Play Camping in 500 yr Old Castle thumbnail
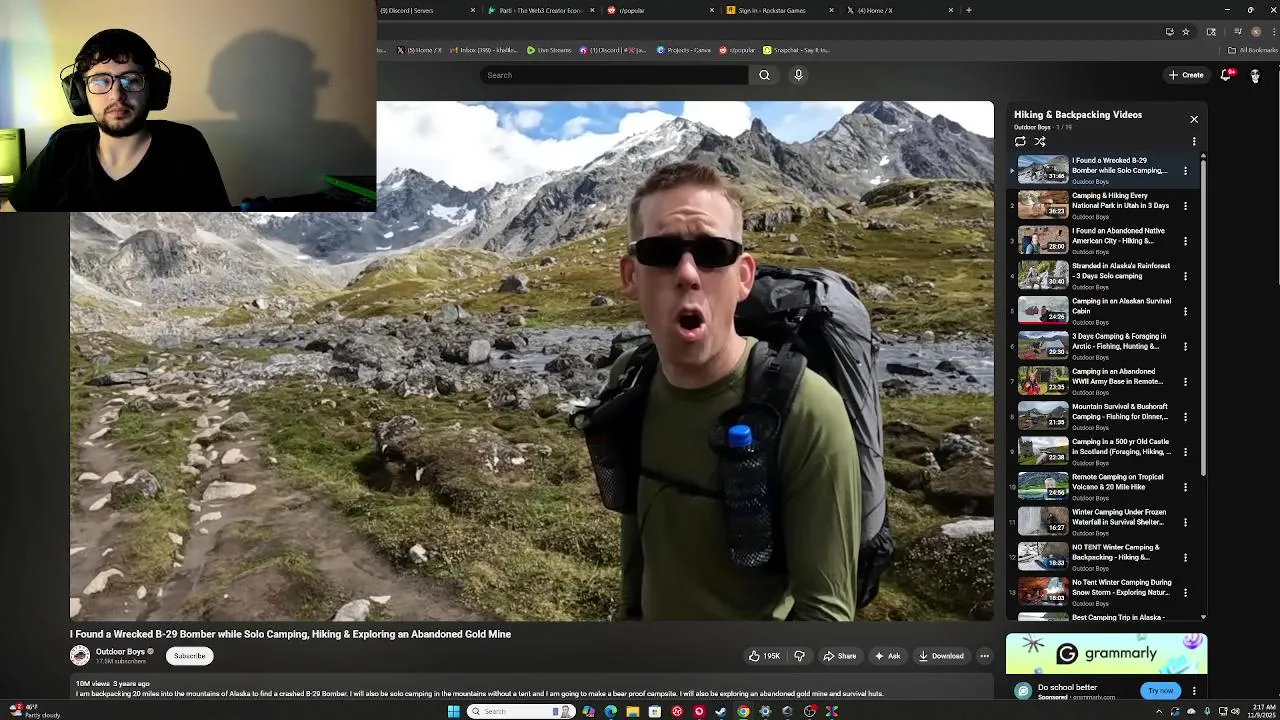 point(1043,452)
